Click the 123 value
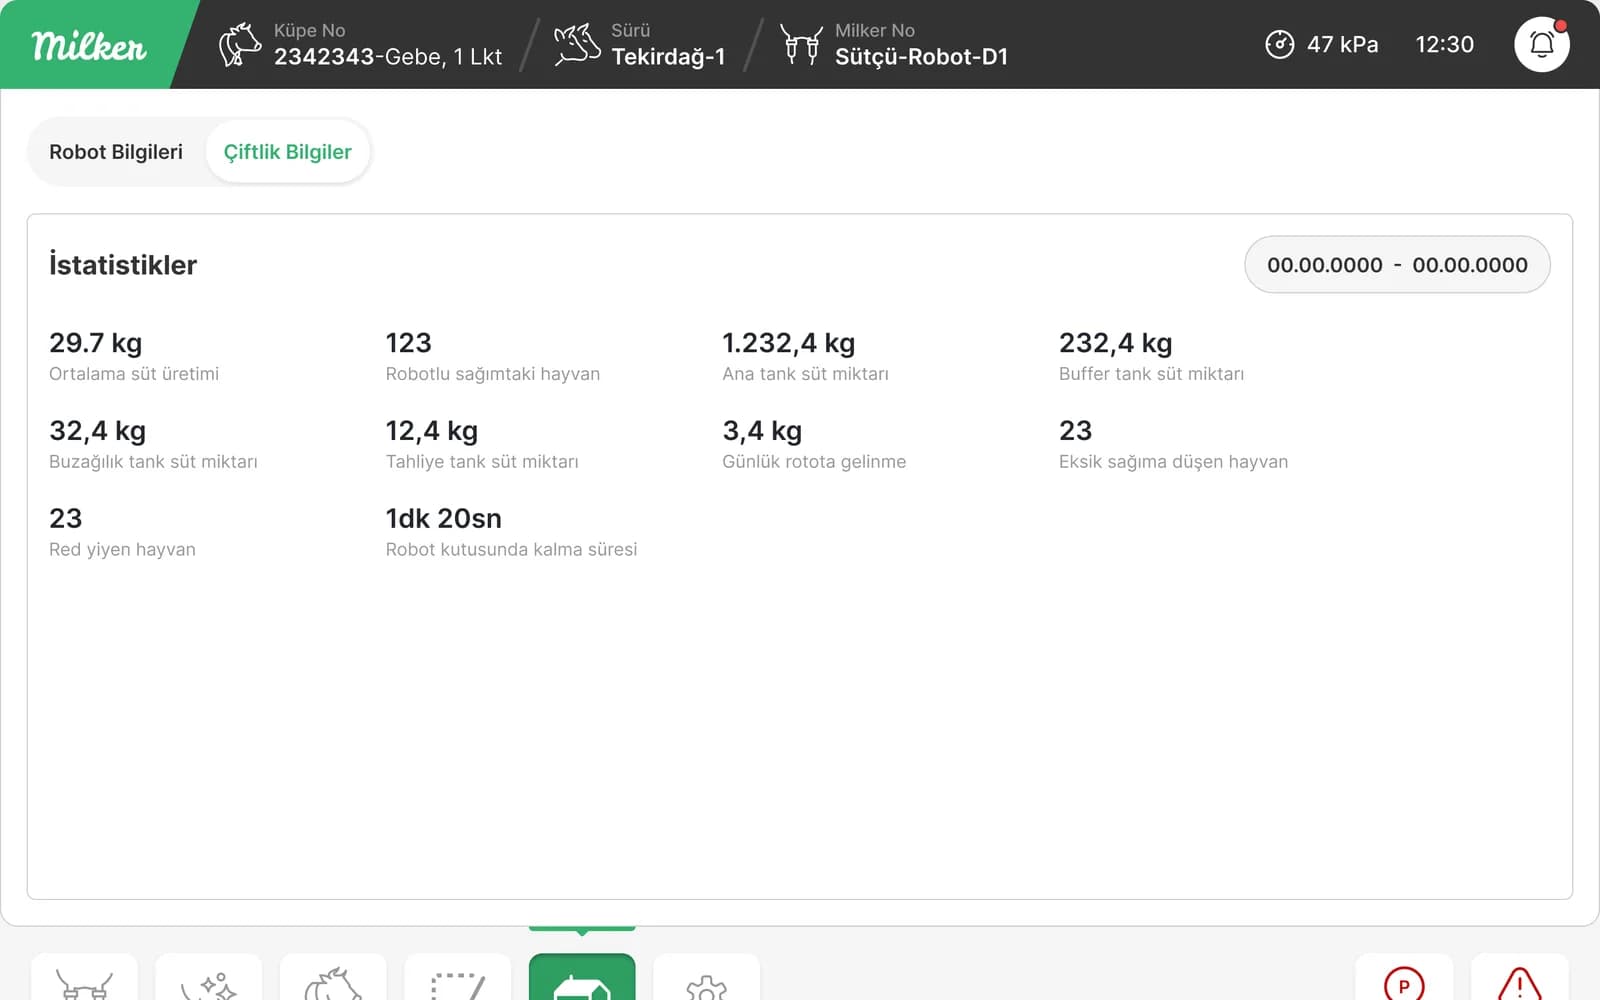Image resolution: width=1600 pixels, height=1000 pixels. tap(408, 343)
